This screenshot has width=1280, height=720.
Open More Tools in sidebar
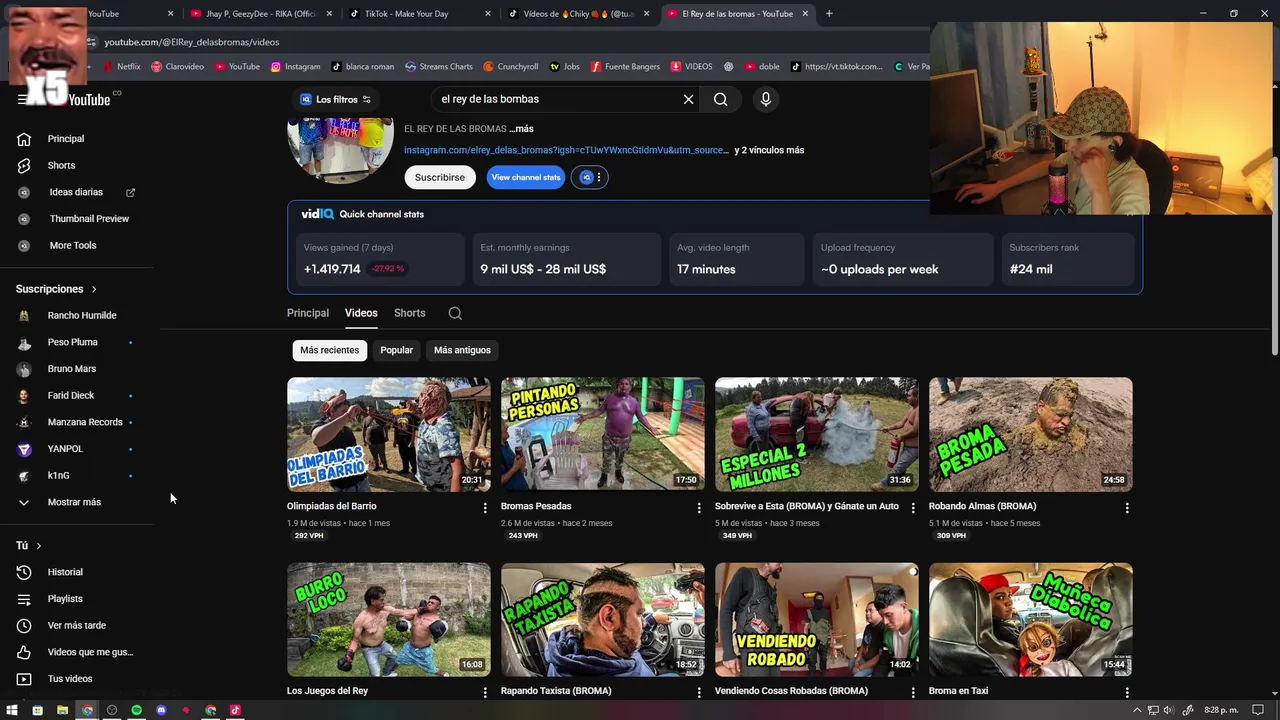[73, 245]
